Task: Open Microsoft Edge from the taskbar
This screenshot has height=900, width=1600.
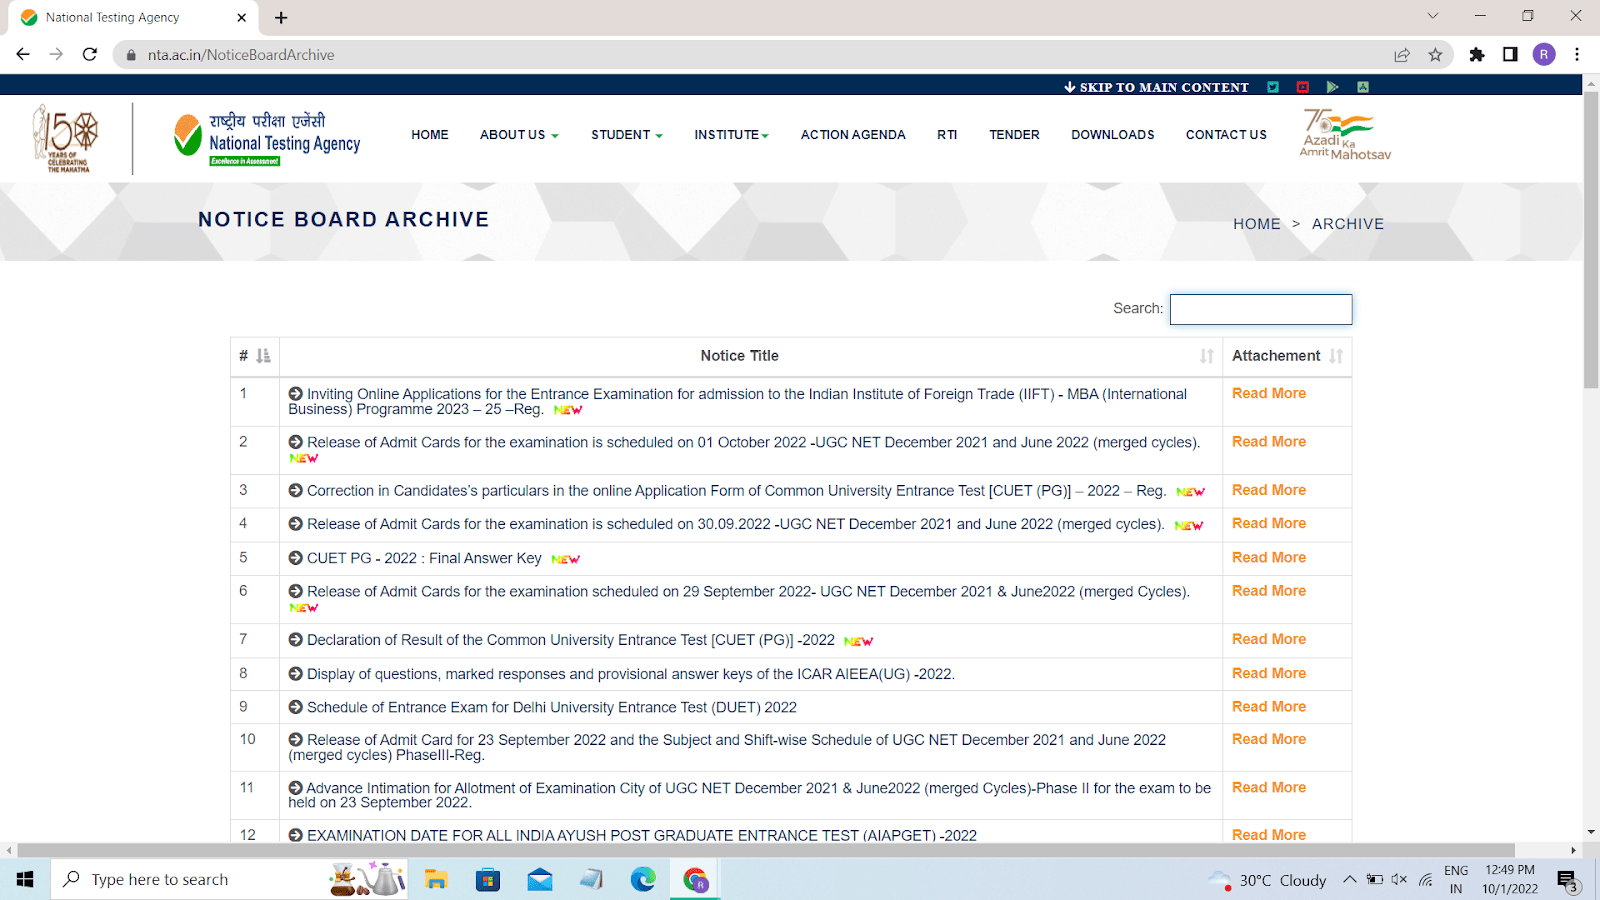Action: coord(643,879)
